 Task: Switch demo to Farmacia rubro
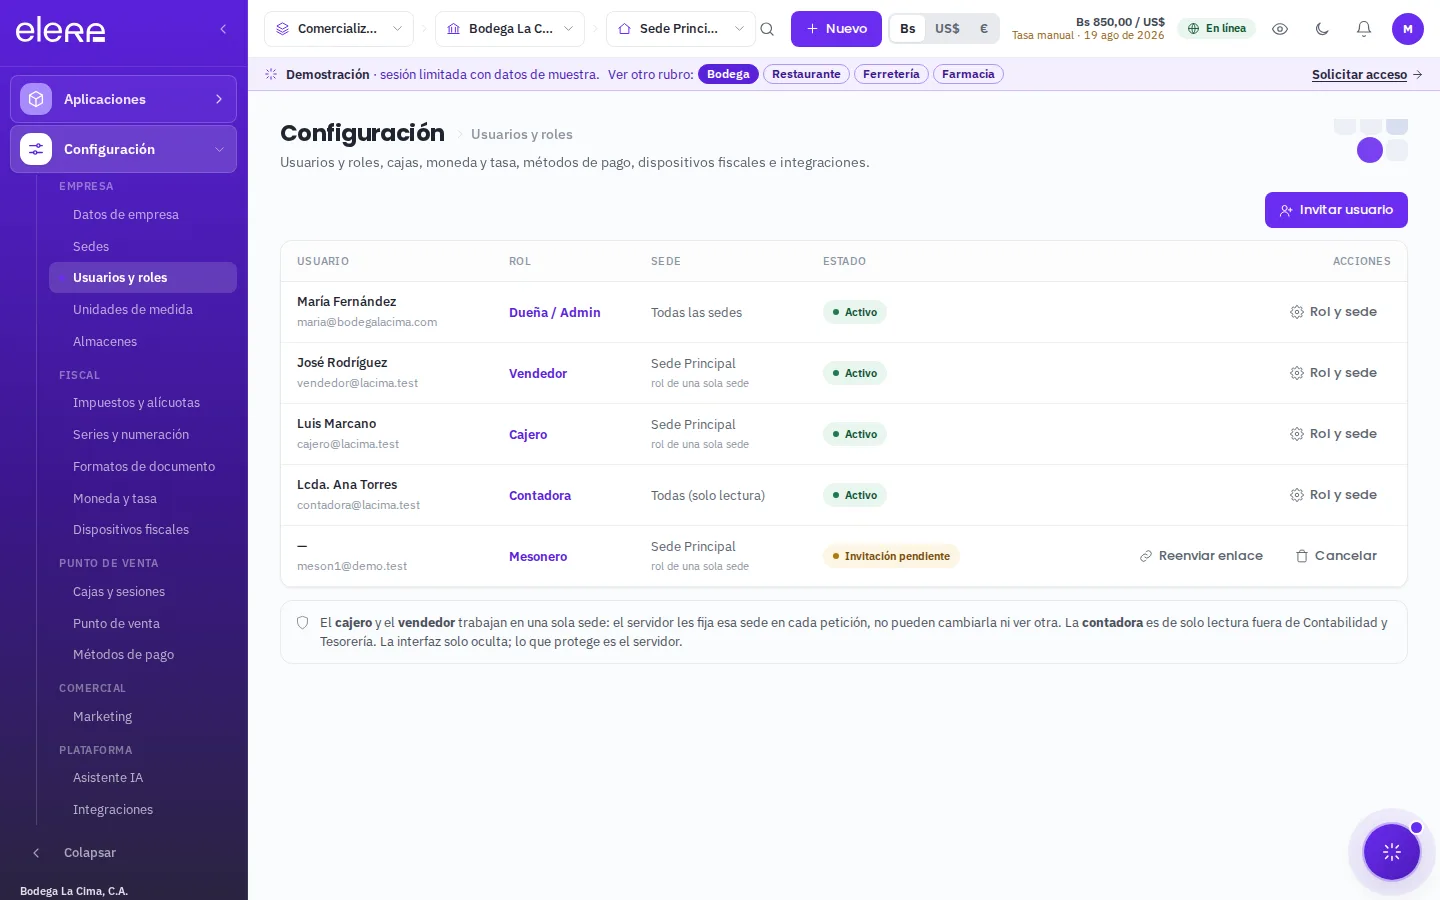(968, 74)
